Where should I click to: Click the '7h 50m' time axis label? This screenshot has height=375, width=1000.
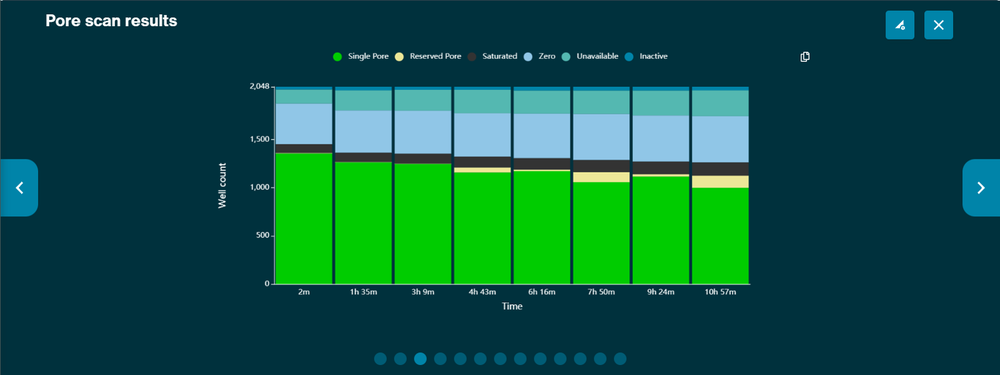coord(601,292)
